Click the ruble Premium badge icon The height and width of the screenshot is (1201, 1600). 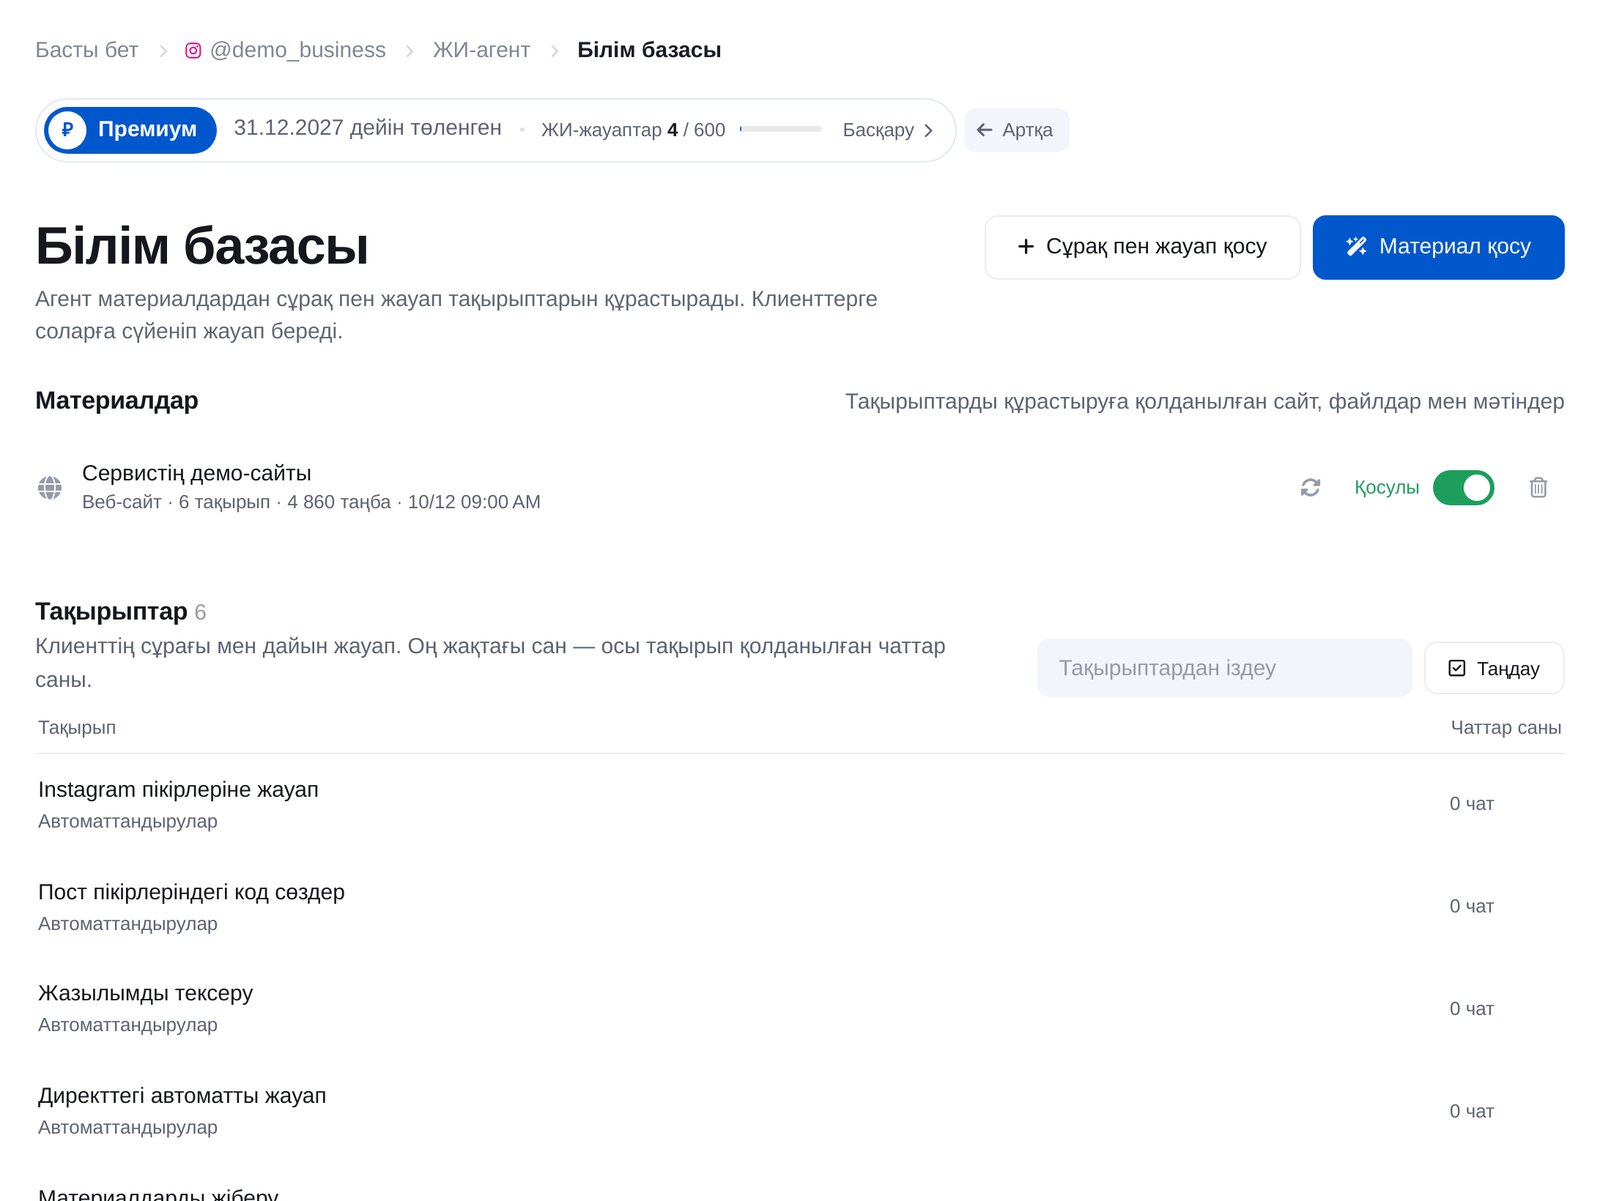(67, 130)
